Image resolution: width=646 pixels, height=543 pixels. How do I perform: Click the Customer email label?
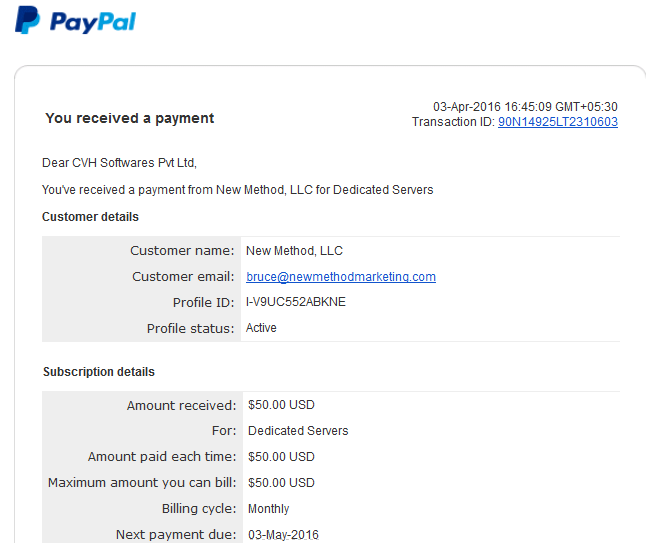coord(183,276)
